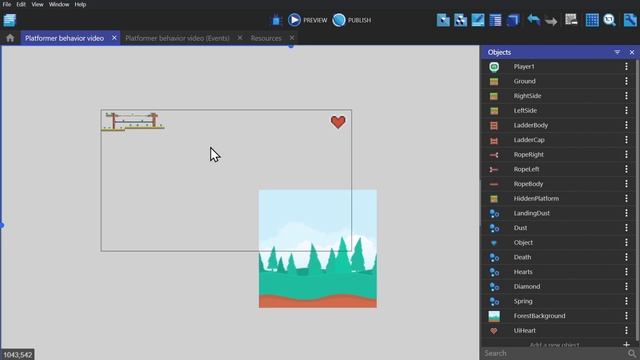This screenshot has width=640, height=360.
Task: Select the LeftSide object in list
Action: click(558, 111)
